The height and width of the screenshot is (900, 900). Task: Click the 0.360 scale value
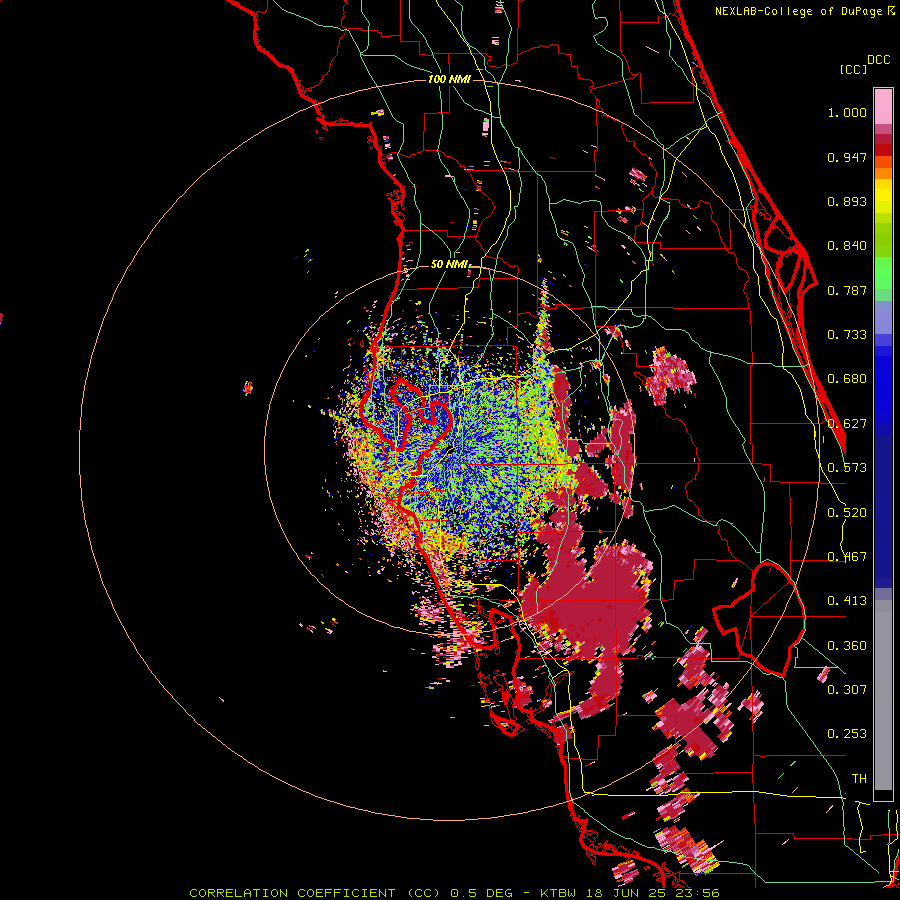click(847, 646)
